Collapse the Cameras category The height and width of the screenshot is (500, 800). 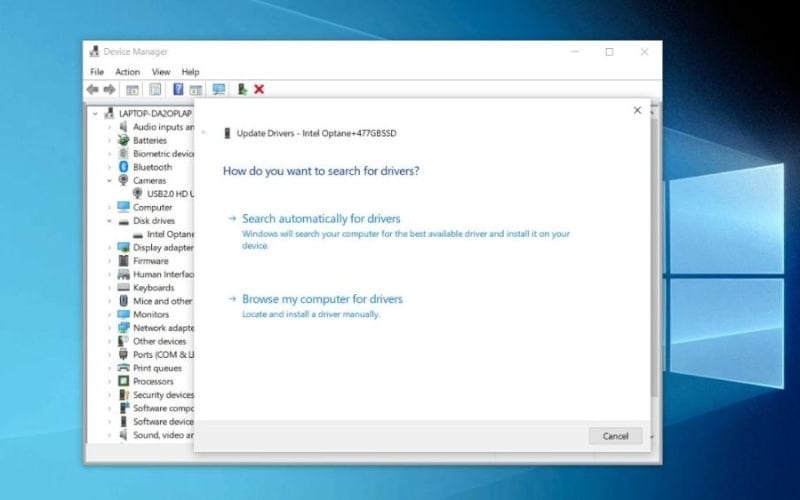click(x=109, y=181)
